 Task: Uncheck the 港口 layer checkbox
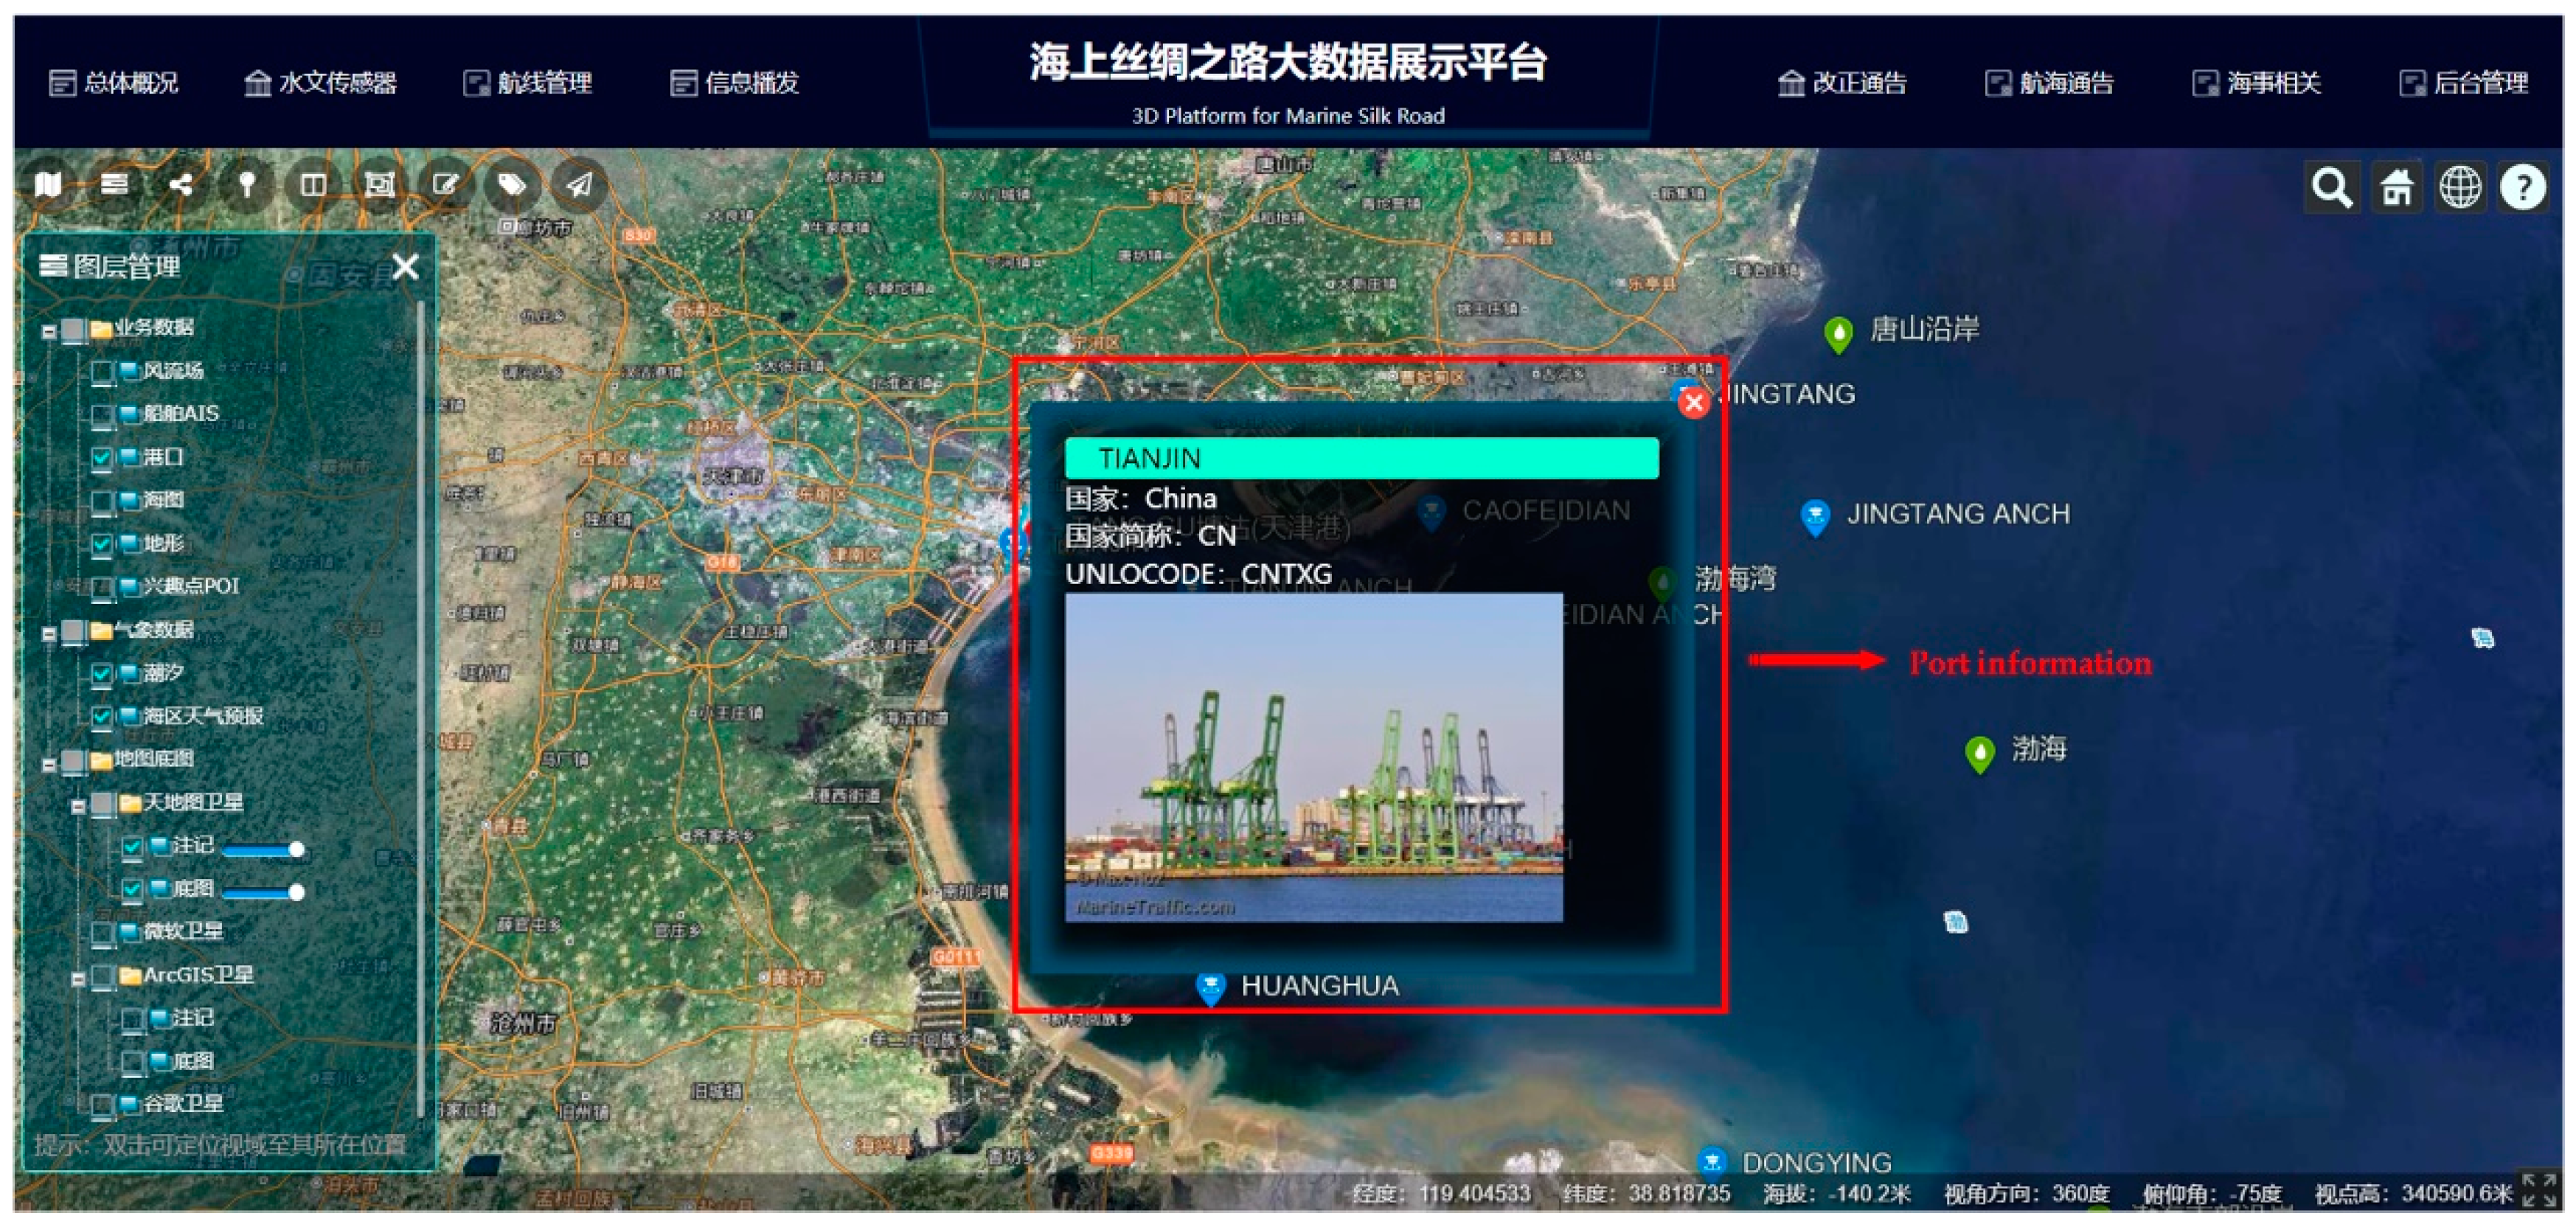tap(102, 459)
